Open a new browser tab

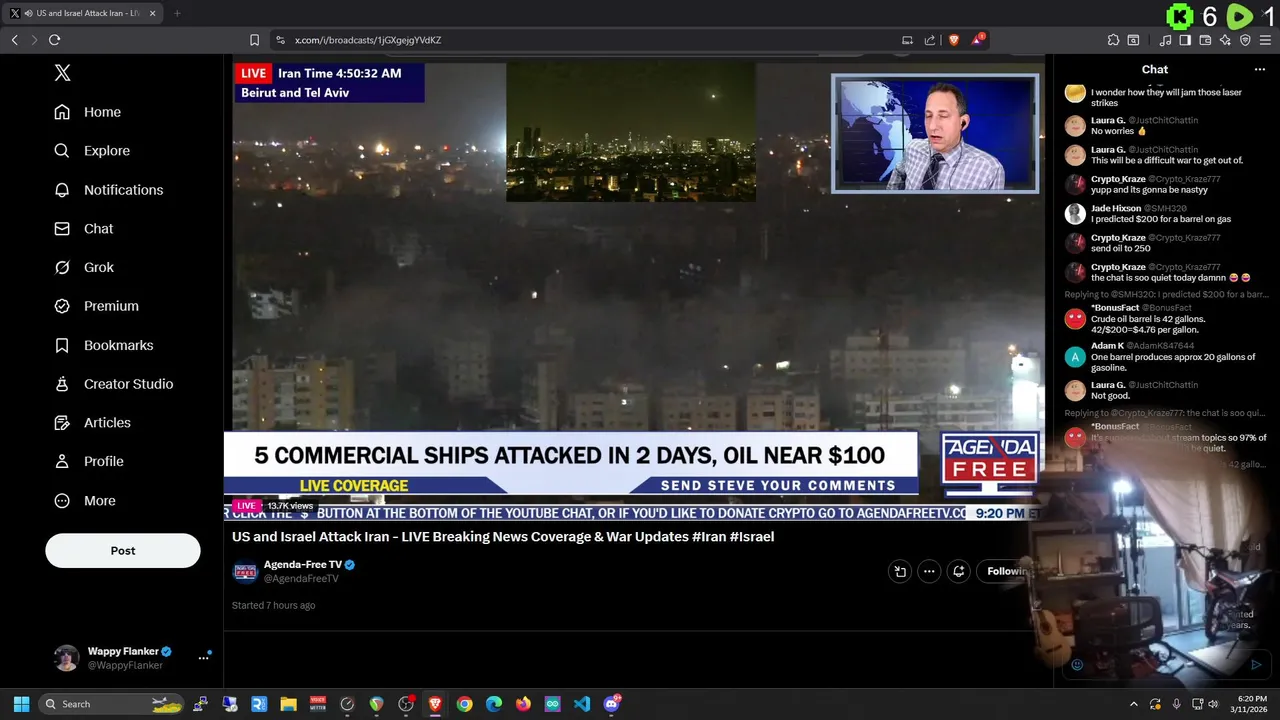click(x=177, y=13)
